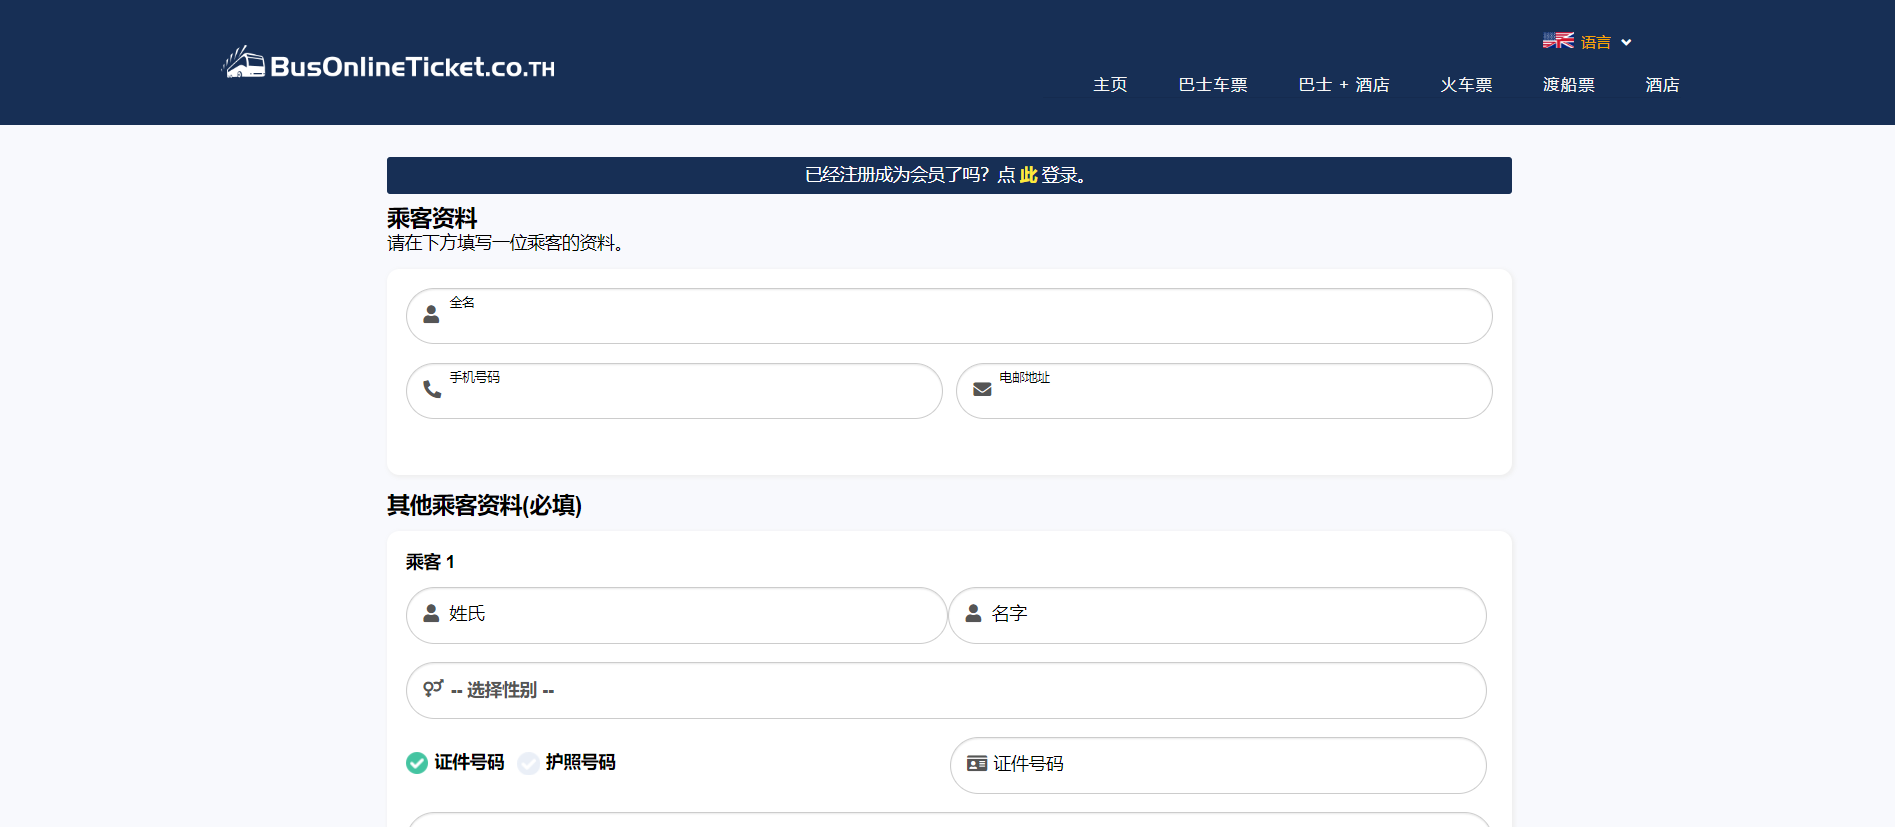This screenshot has width=1895, height=827.
Task: Open the 语言 language dropdown arrow
Action: tap(1626, 42)
